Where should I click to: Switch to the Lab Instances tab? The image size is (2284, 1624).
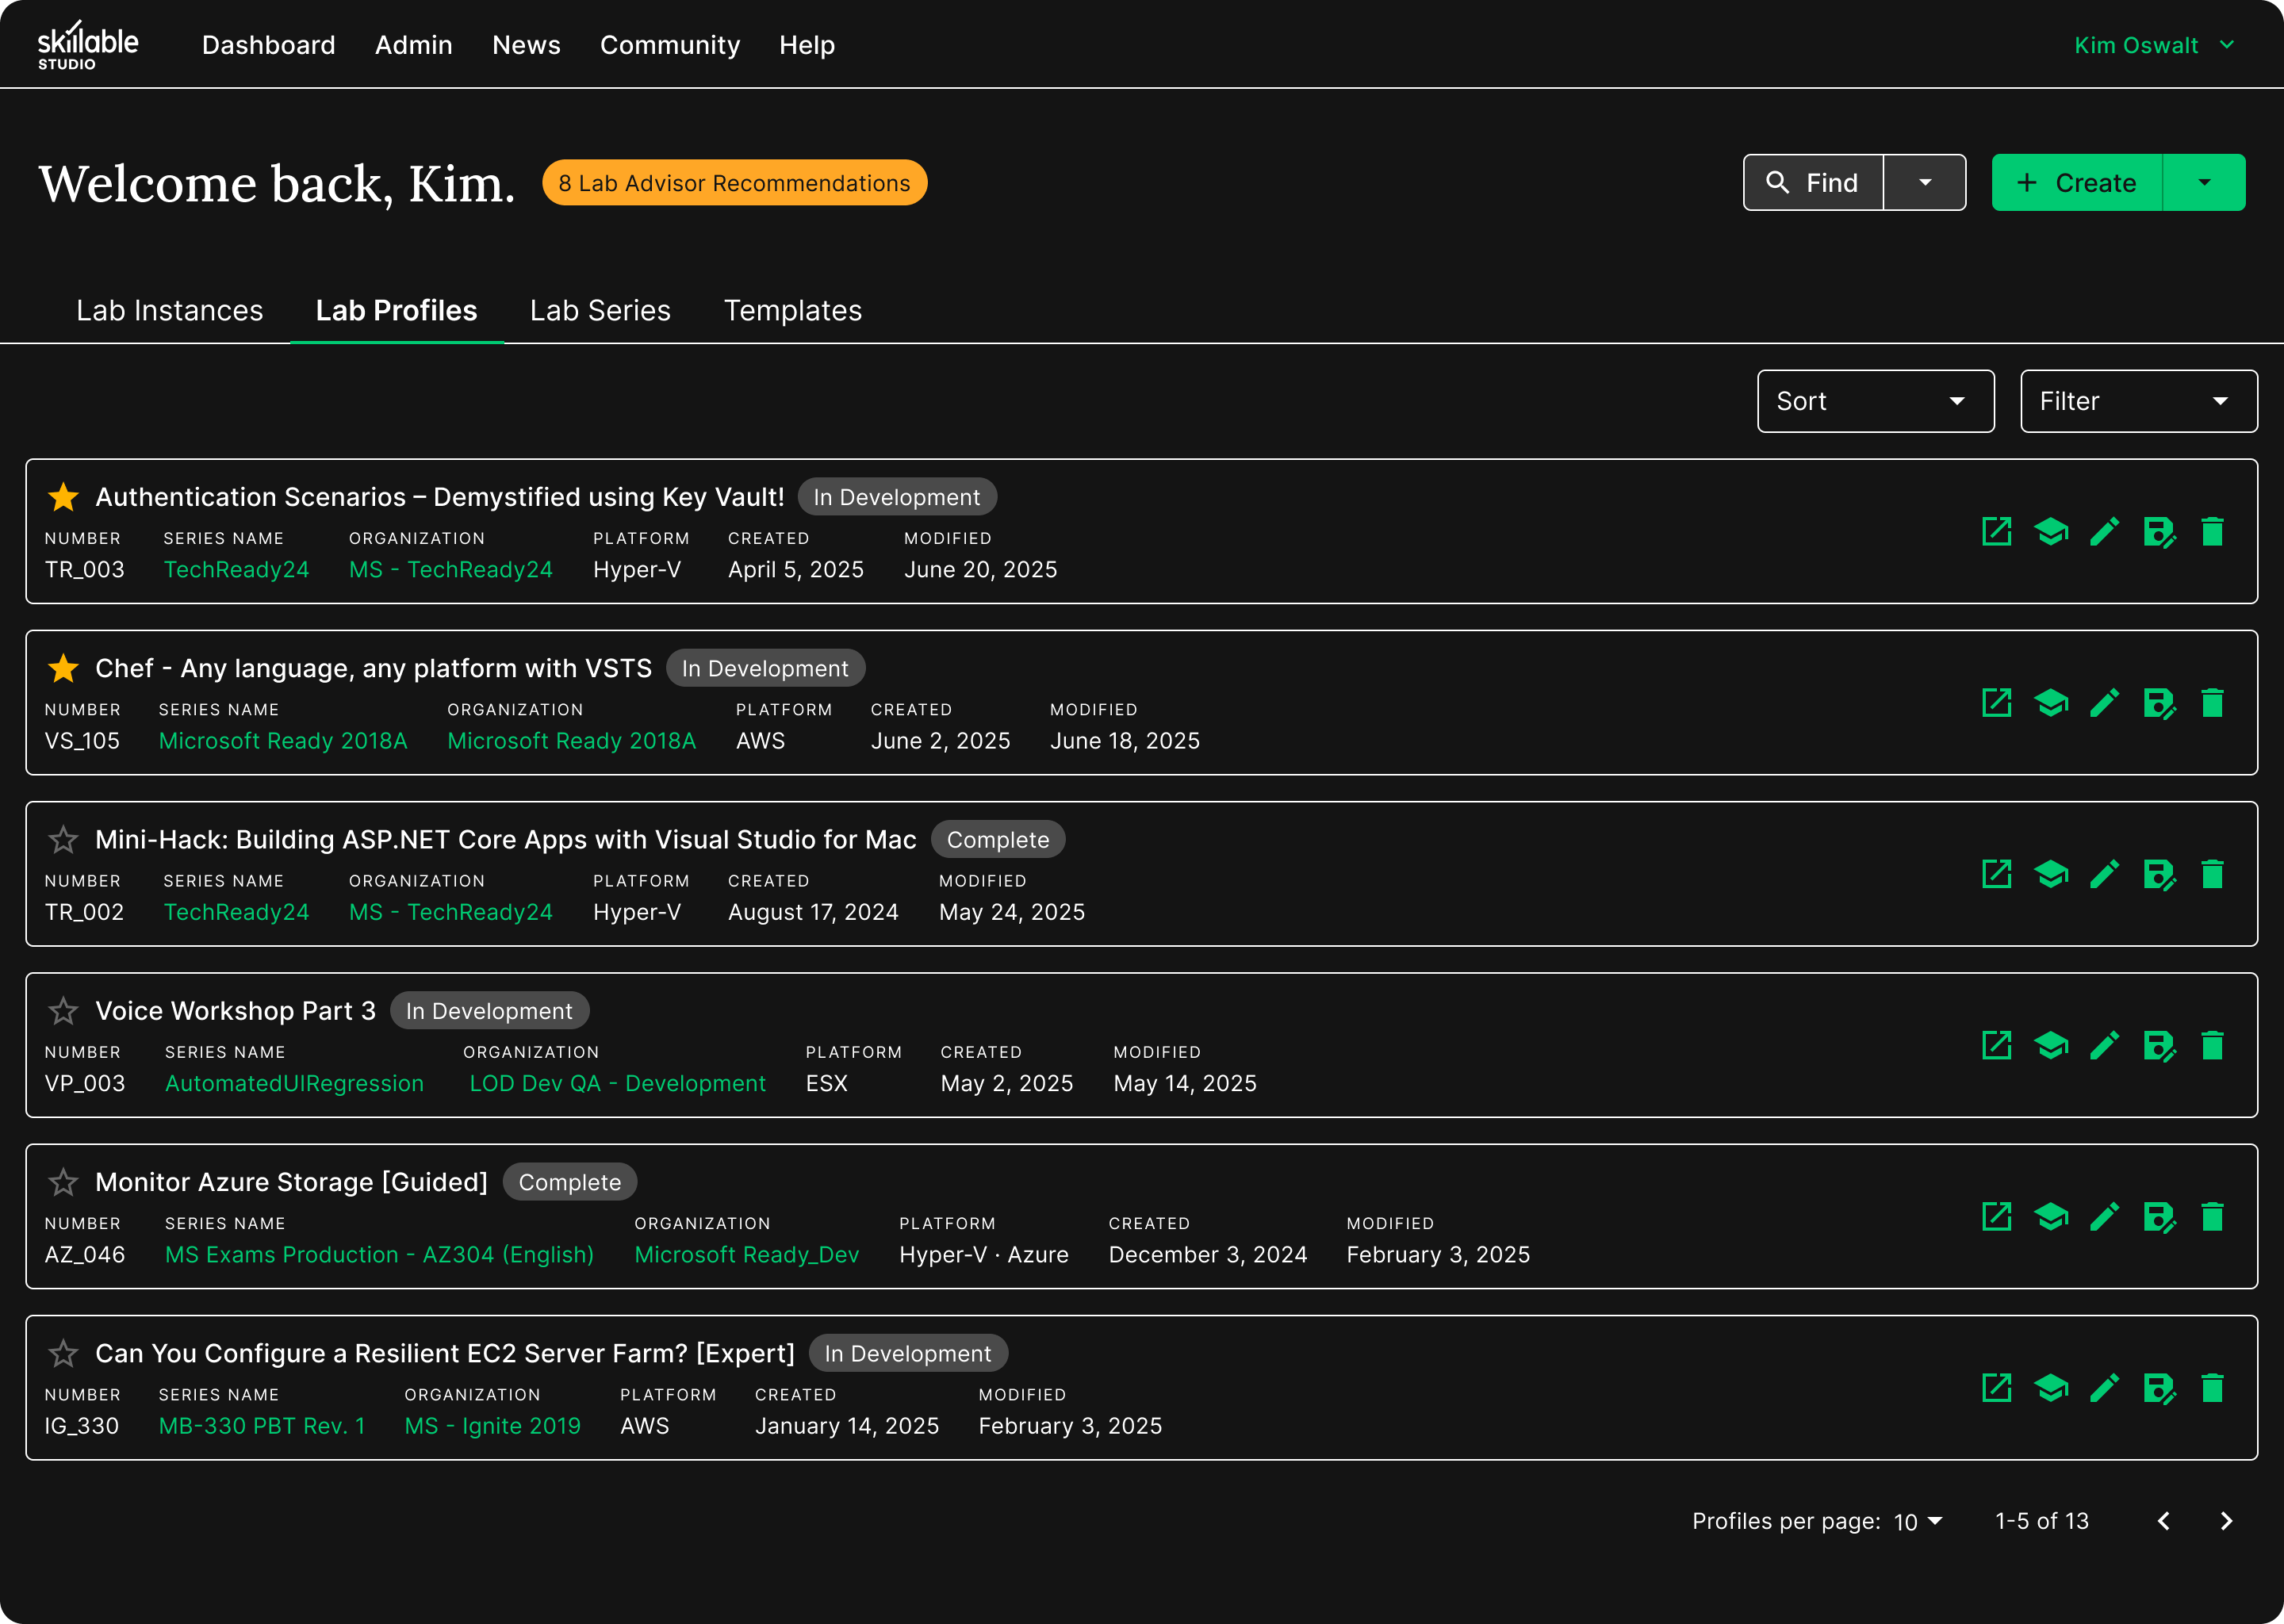[170, 310]
